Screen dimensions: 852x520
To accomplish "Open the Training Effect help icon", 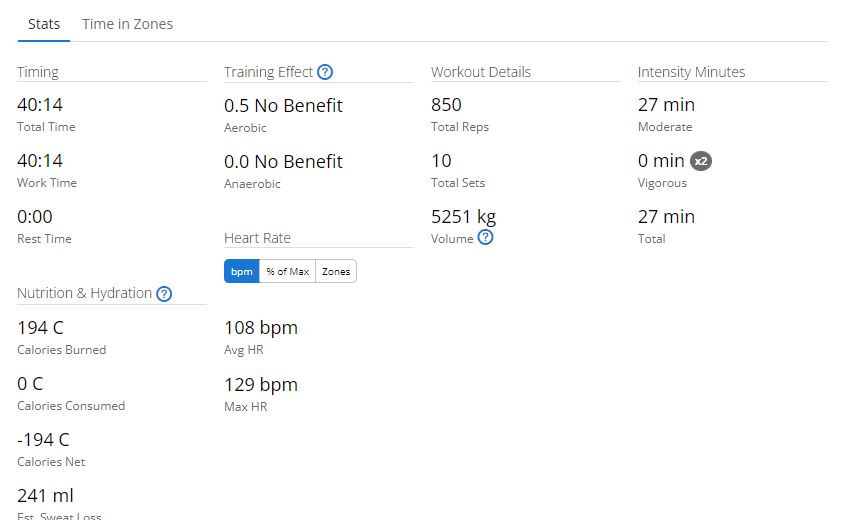I will [x=324, y=72].
